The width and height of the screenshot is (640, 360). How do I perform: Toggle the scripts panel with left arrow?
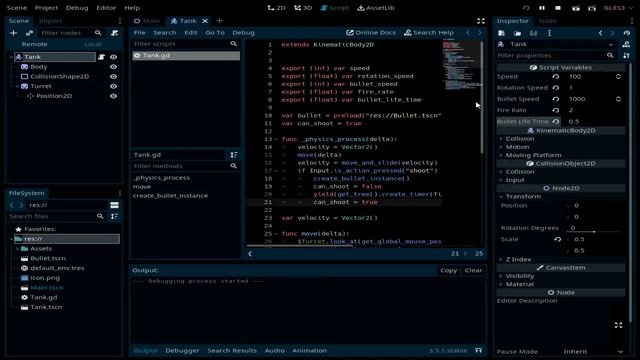250,253
